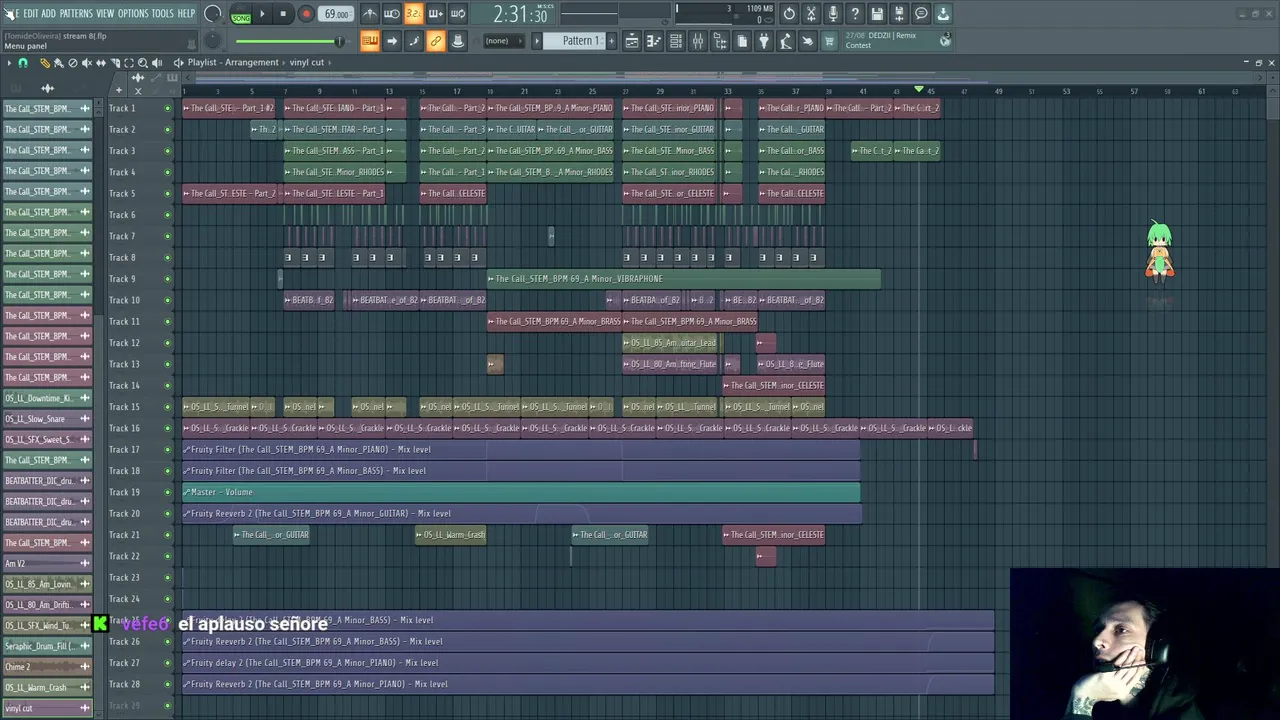Open the VIEW menu

(105, 13)
